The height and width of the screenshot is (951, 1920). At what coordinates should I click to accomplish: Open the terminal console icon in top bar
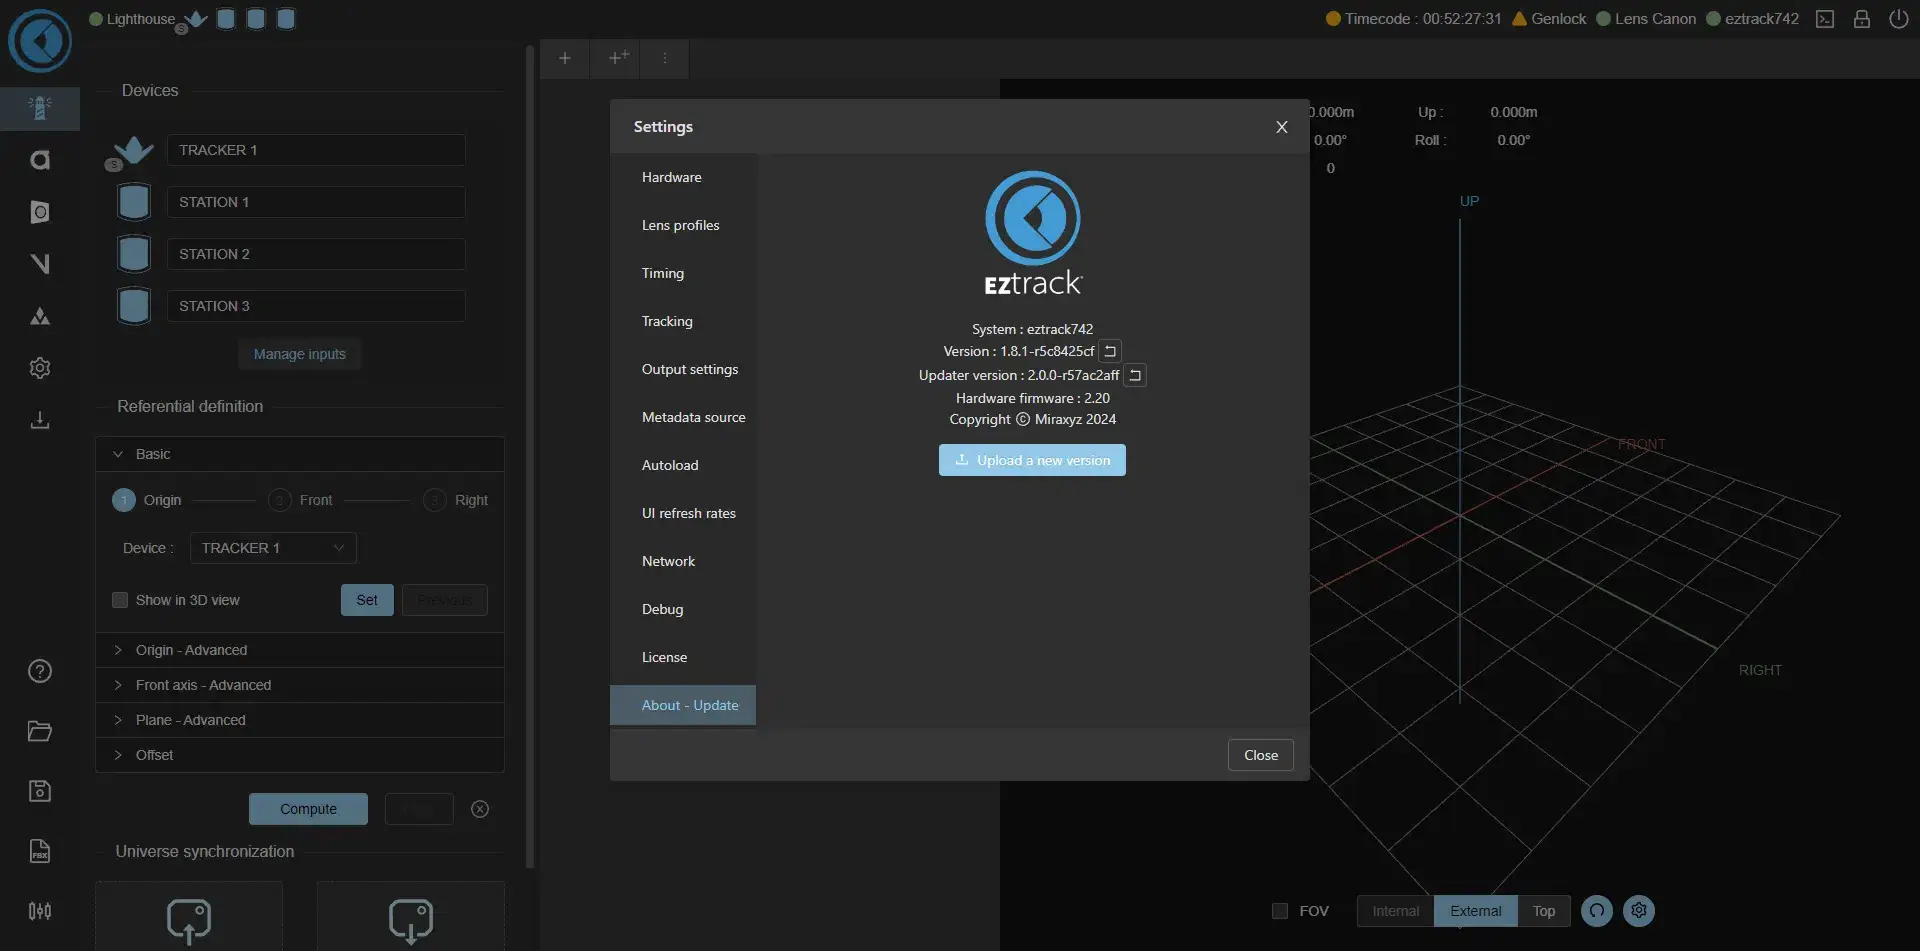coord(1825,19)
